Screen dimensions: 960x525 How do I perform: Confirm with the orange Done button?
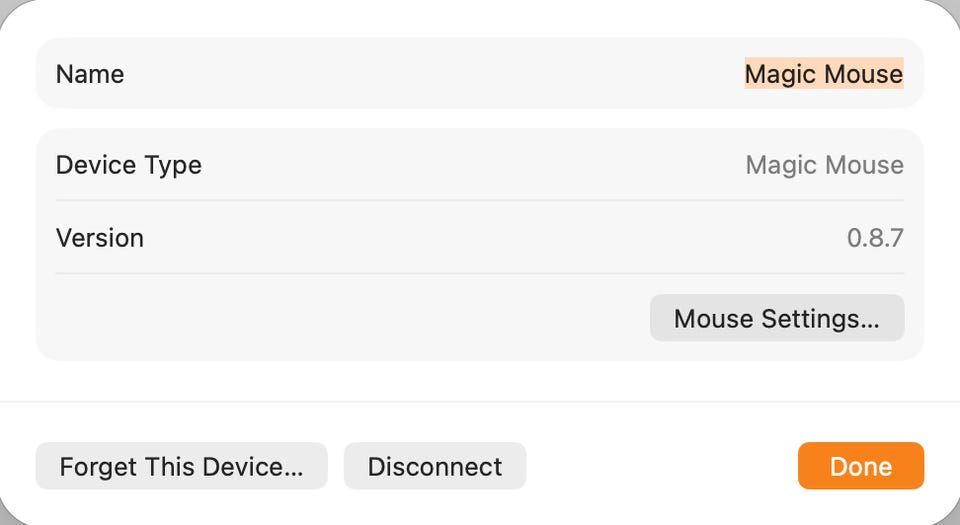pos(860,466)
